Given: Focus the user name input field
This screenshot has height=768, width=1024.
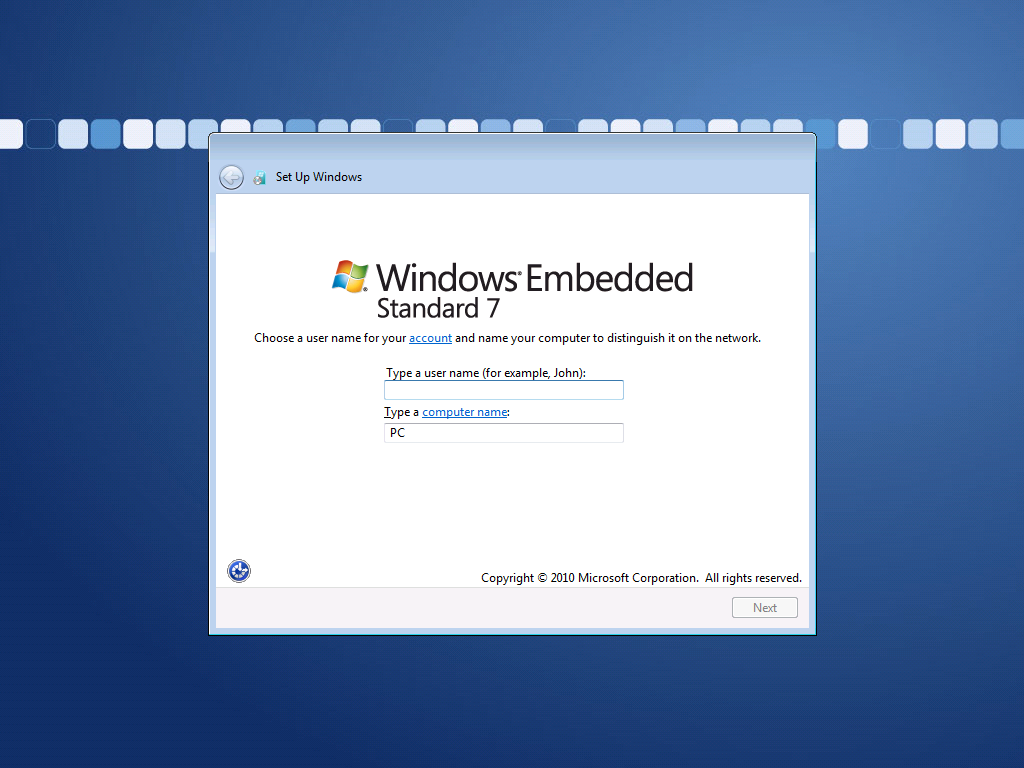Looking at the screenshot, I should point(504,390).
